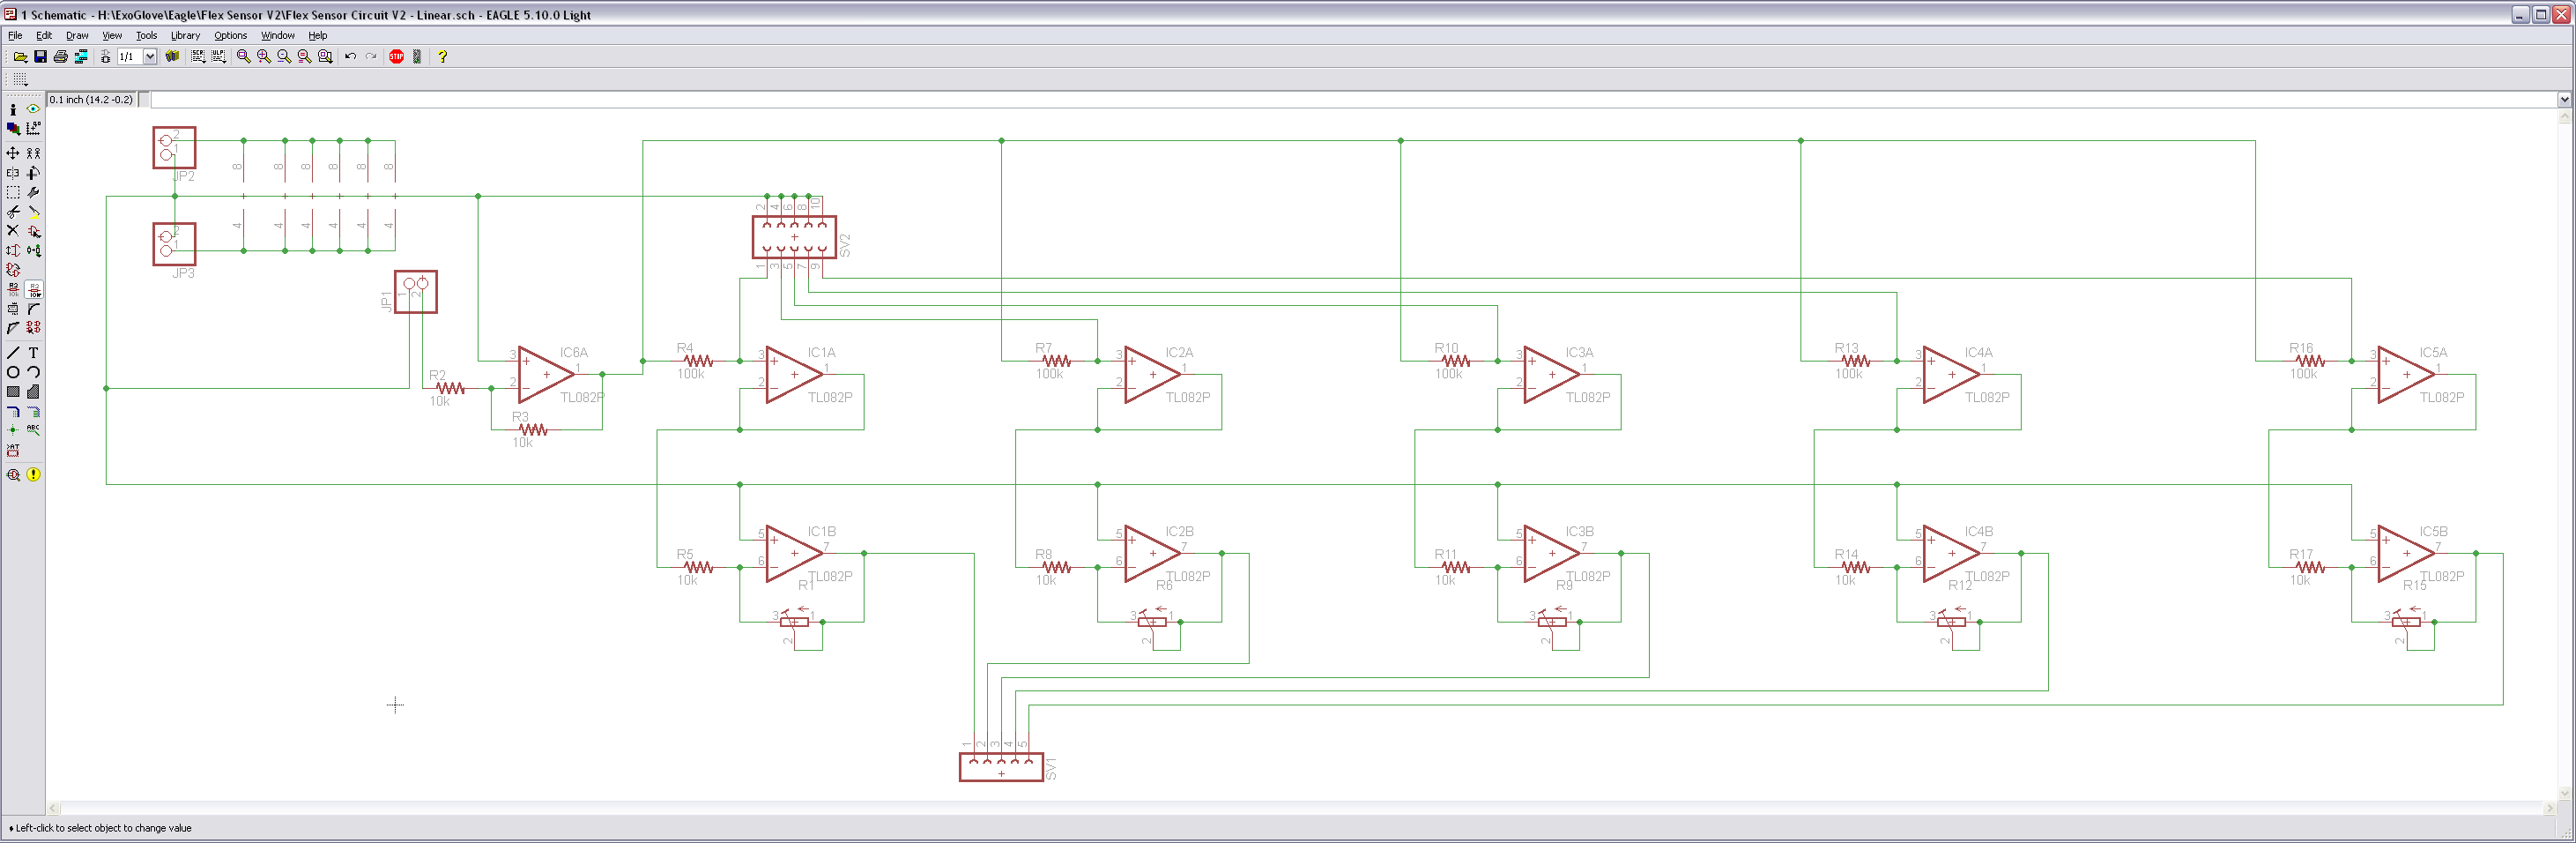Redraw the screen with the redraw magnifier icon

click(304, 57)
